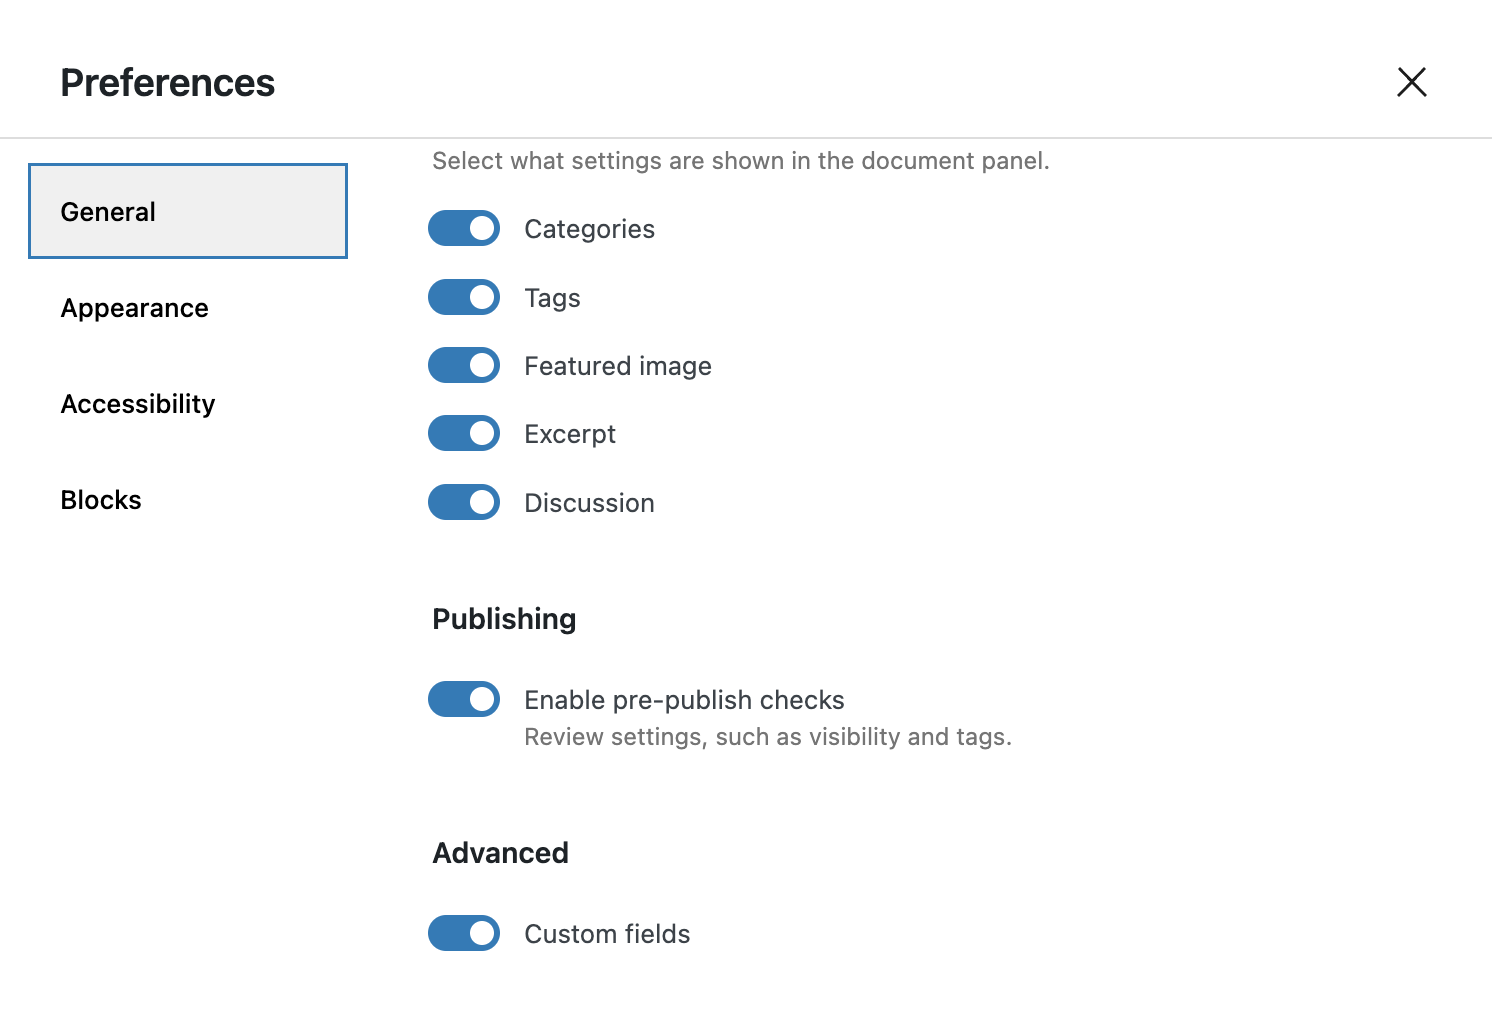Toggle the Discussion panel switch

click(x=464, y=502)
